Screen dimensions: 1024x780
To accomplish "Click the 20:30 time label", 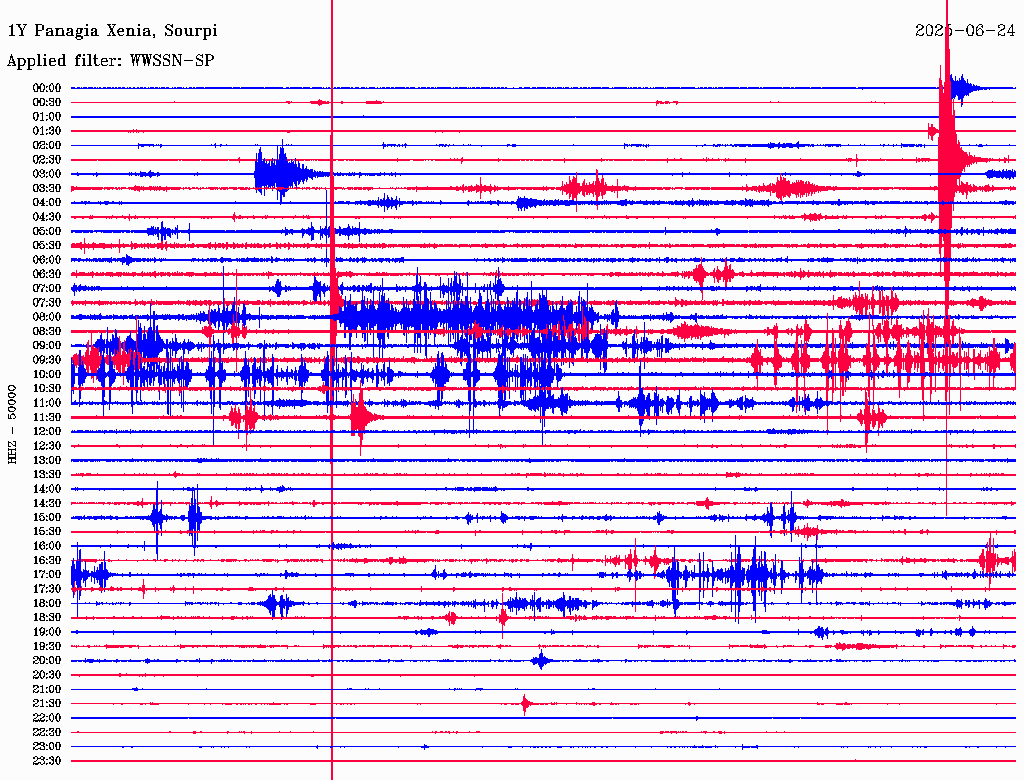I will point(47,675).
